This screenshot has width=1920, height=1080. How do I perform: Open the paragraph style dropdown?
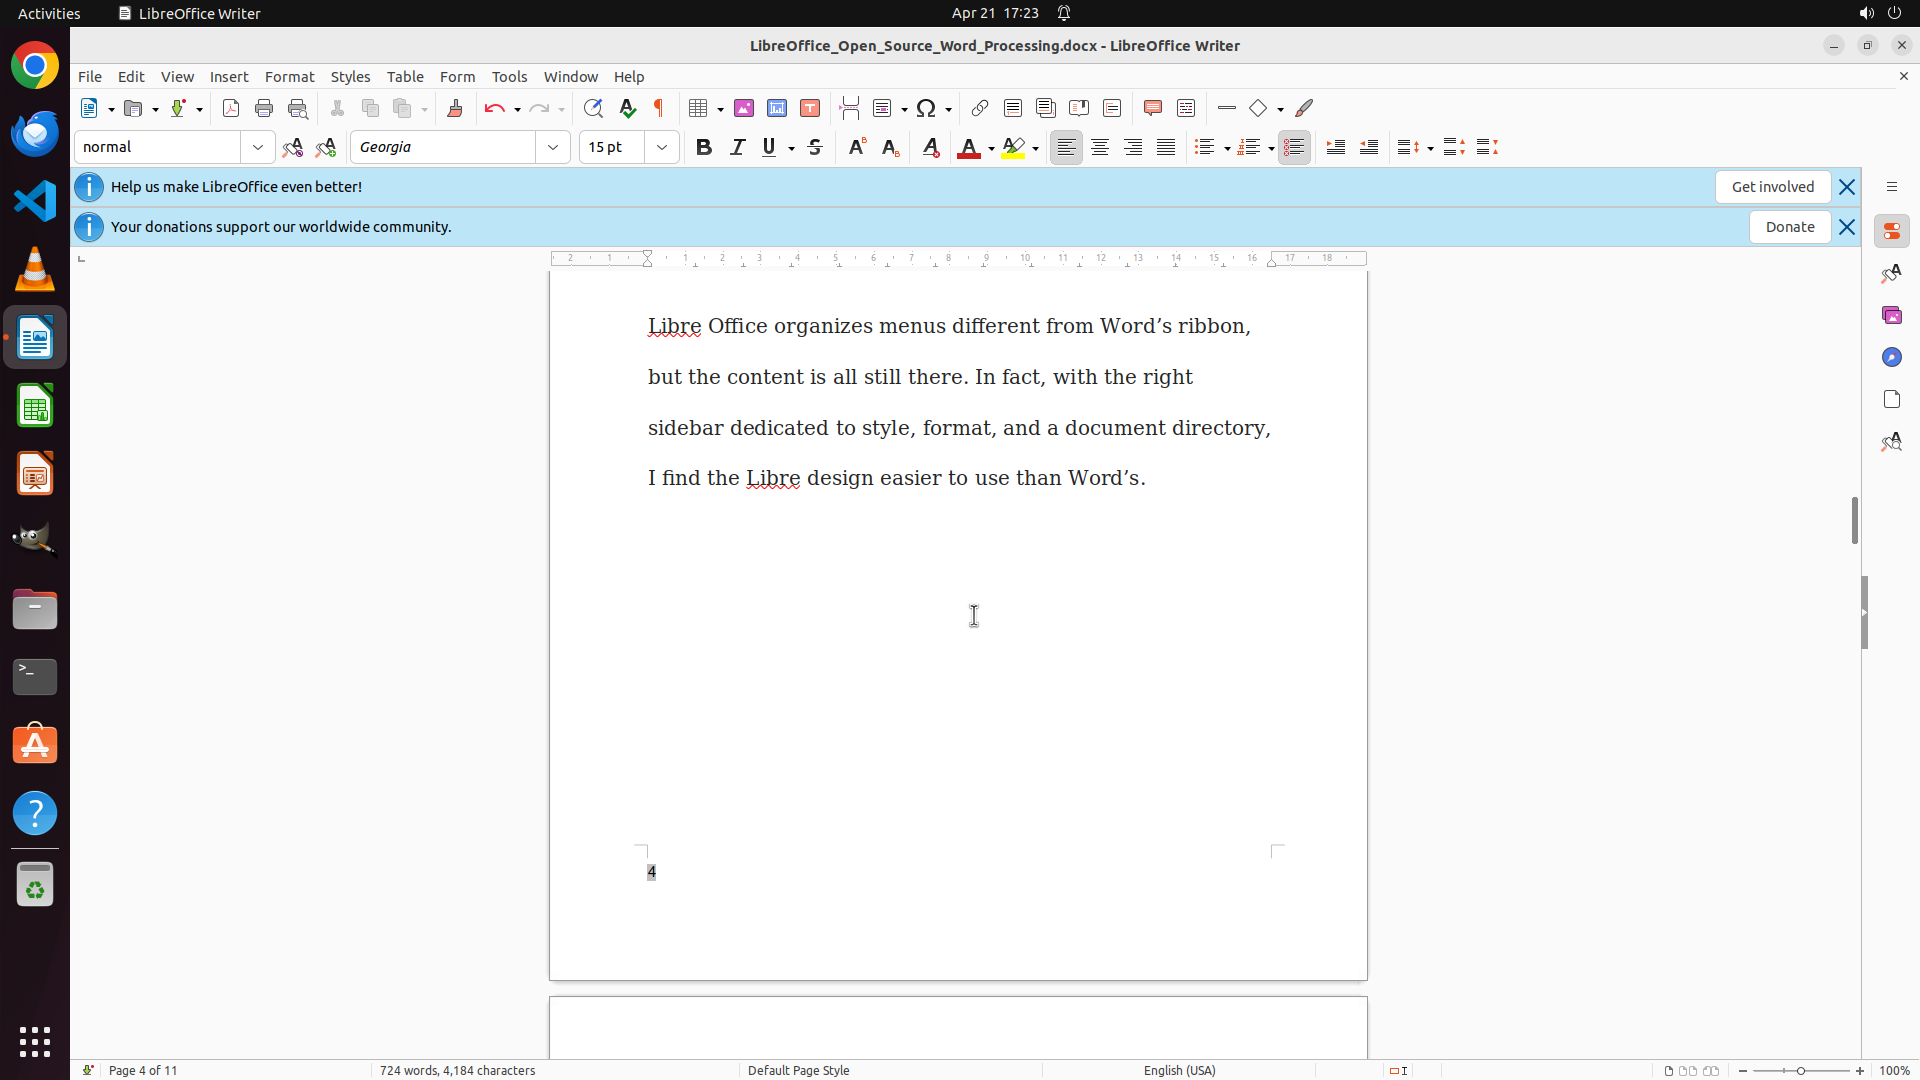click(x=258, y=147)
